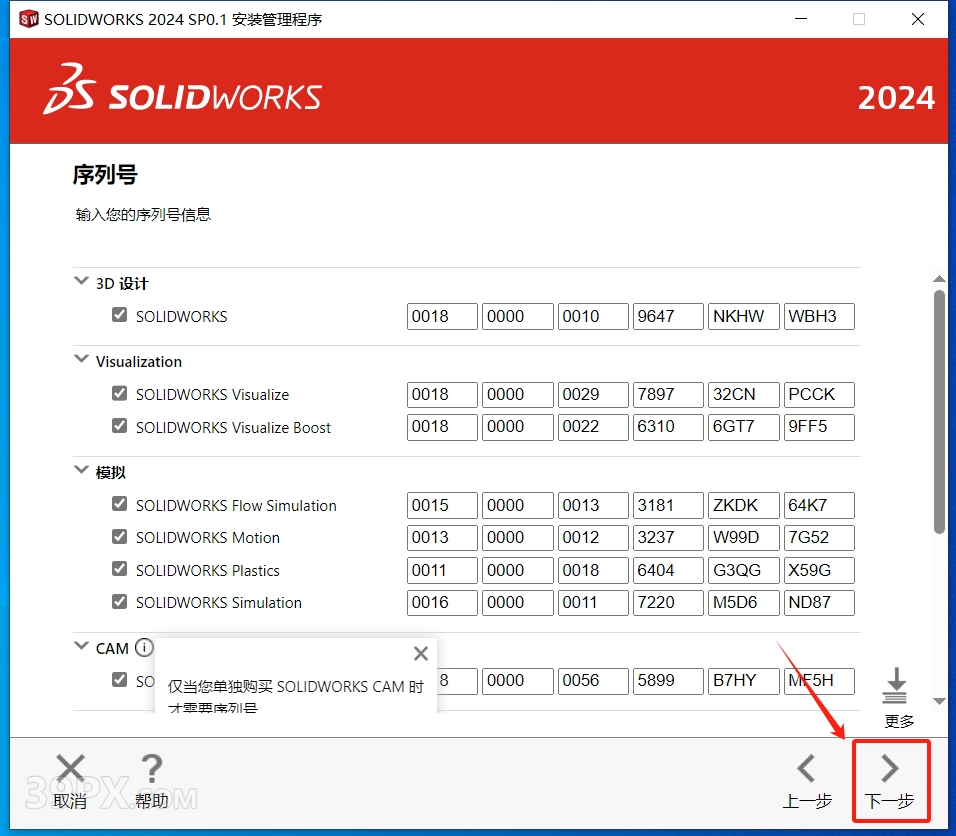Uncheck the SOLIDWORKS 3D design checkbox
The width and height of the screenshot is (956, 836).
pos(120,315)
